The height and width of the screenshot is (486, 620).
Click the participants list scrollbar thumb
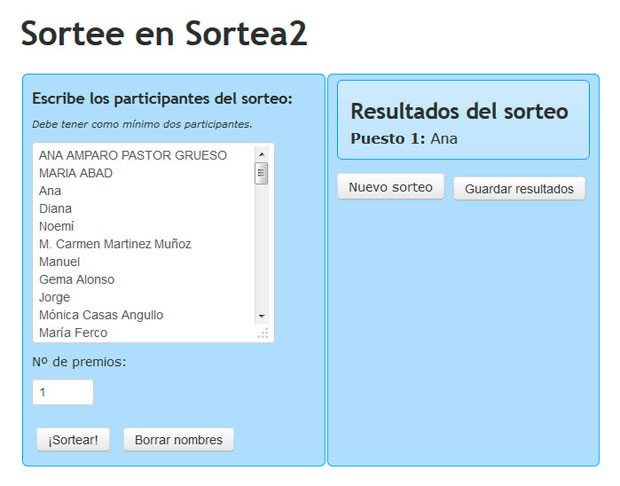point(261,173)
